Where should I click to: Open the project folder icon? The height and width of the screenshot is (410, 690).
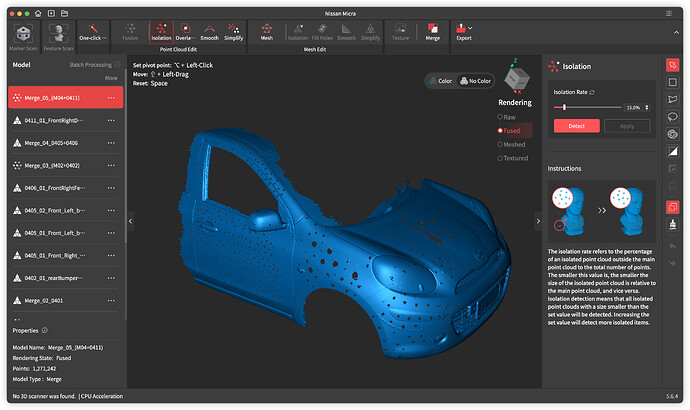(x=64, y=14)
